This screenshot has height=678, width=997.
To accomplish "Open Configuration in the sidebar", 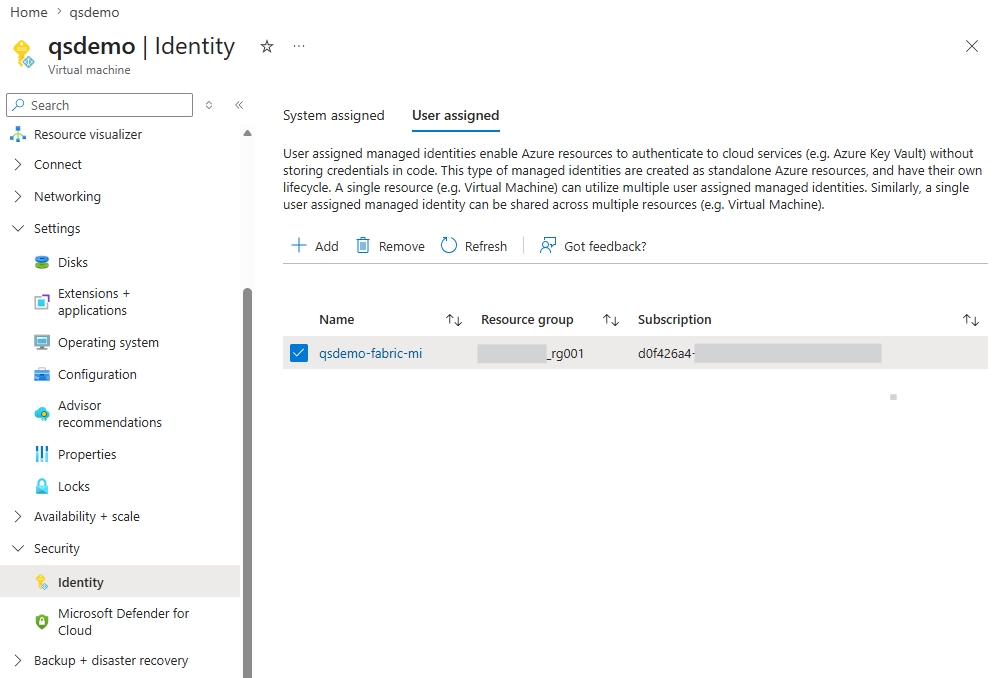I will tap(97, 375).
